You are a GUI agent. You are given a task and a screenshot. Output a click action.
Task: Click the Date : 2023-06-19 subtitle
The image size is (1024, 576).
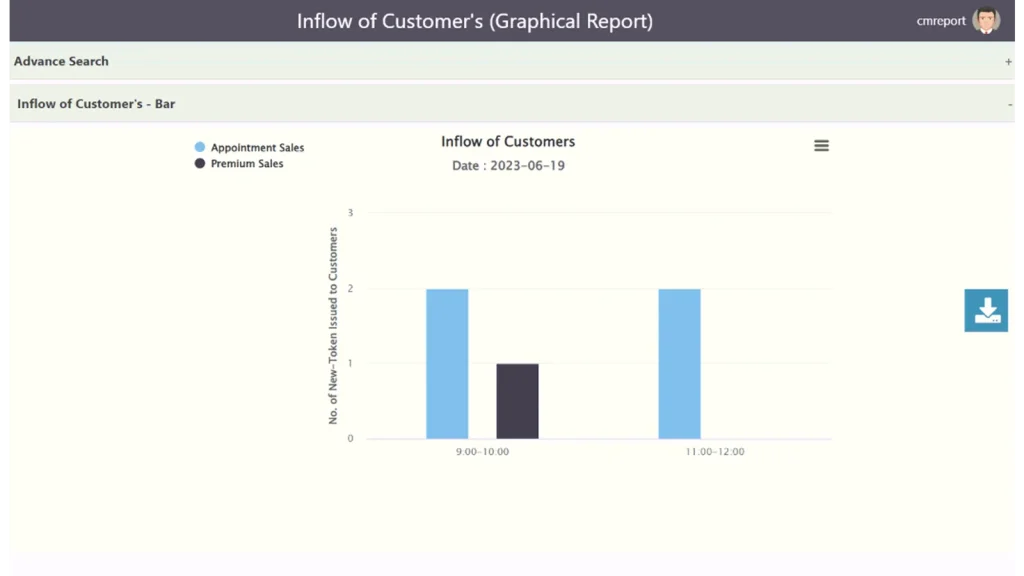508,166
